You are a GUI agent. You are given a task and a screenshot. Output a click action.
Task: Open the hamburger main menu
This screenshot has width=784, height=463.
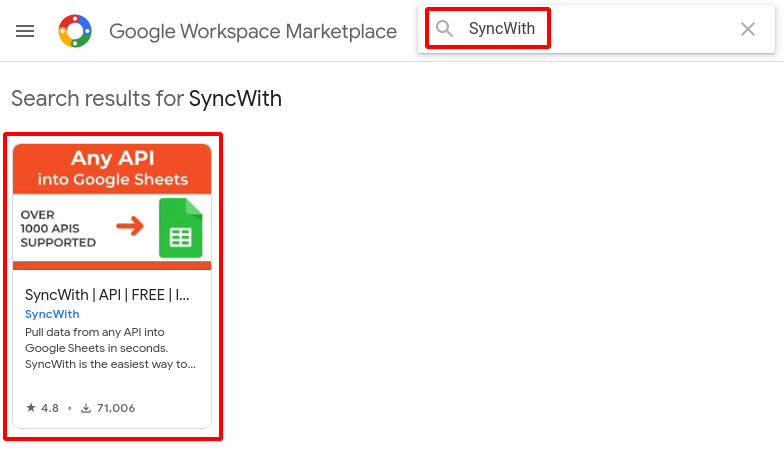pos(25,31)
